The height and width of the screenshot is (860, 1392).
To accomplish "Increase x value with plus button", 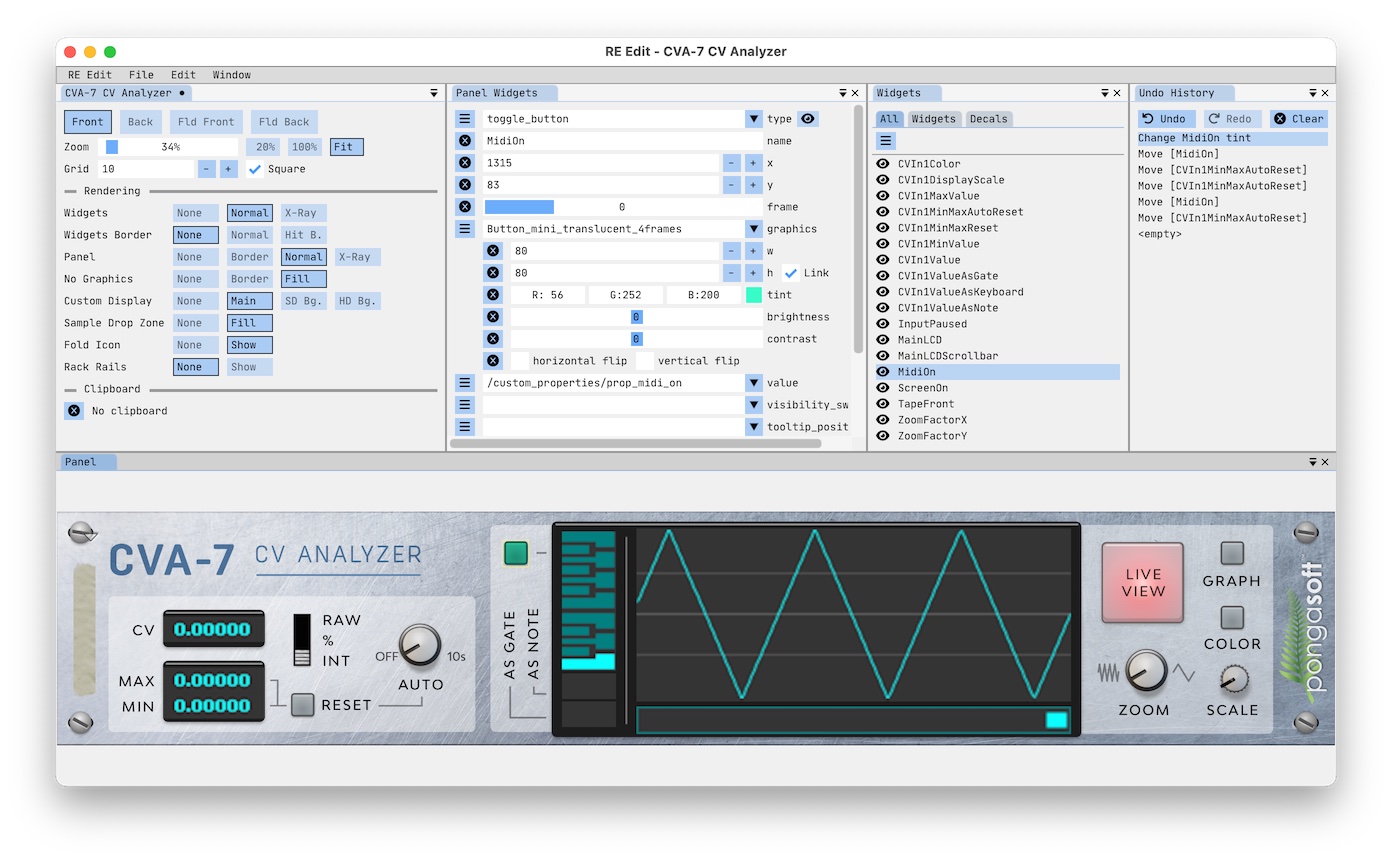I will (753, 163).
